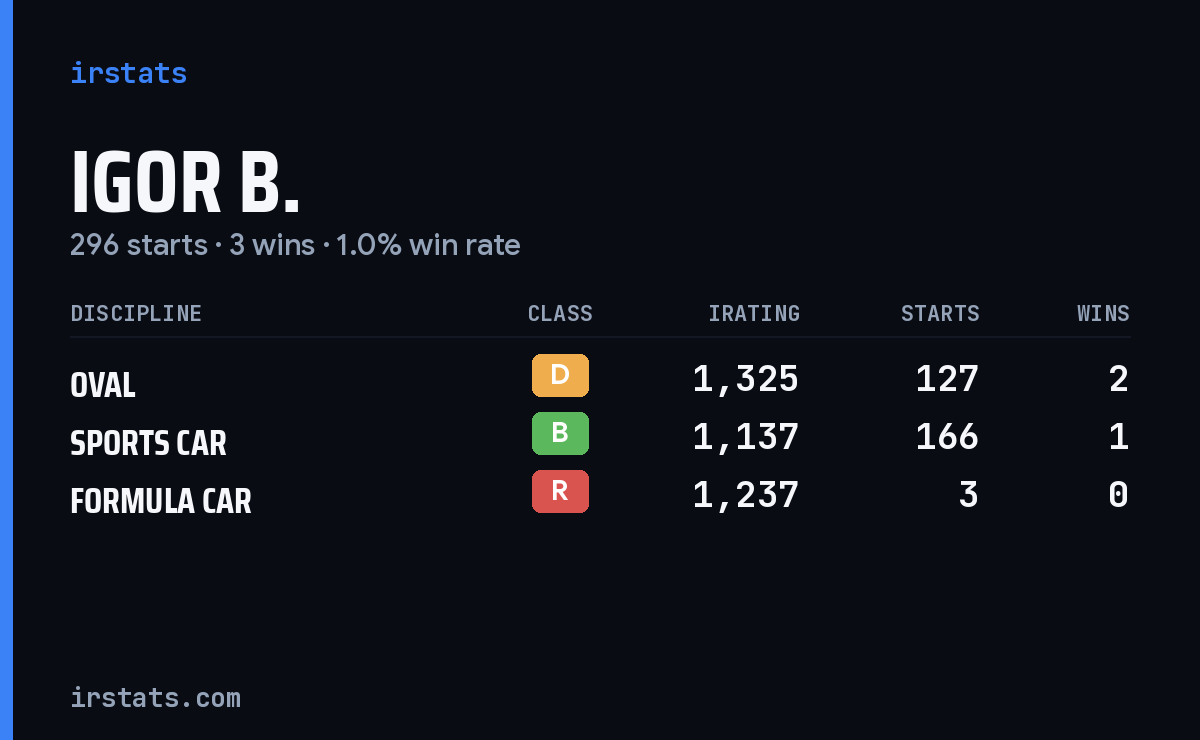Visit the irstats.com footer link
The height and width of the screenshot is (740, 1200).
click(155, 697)
